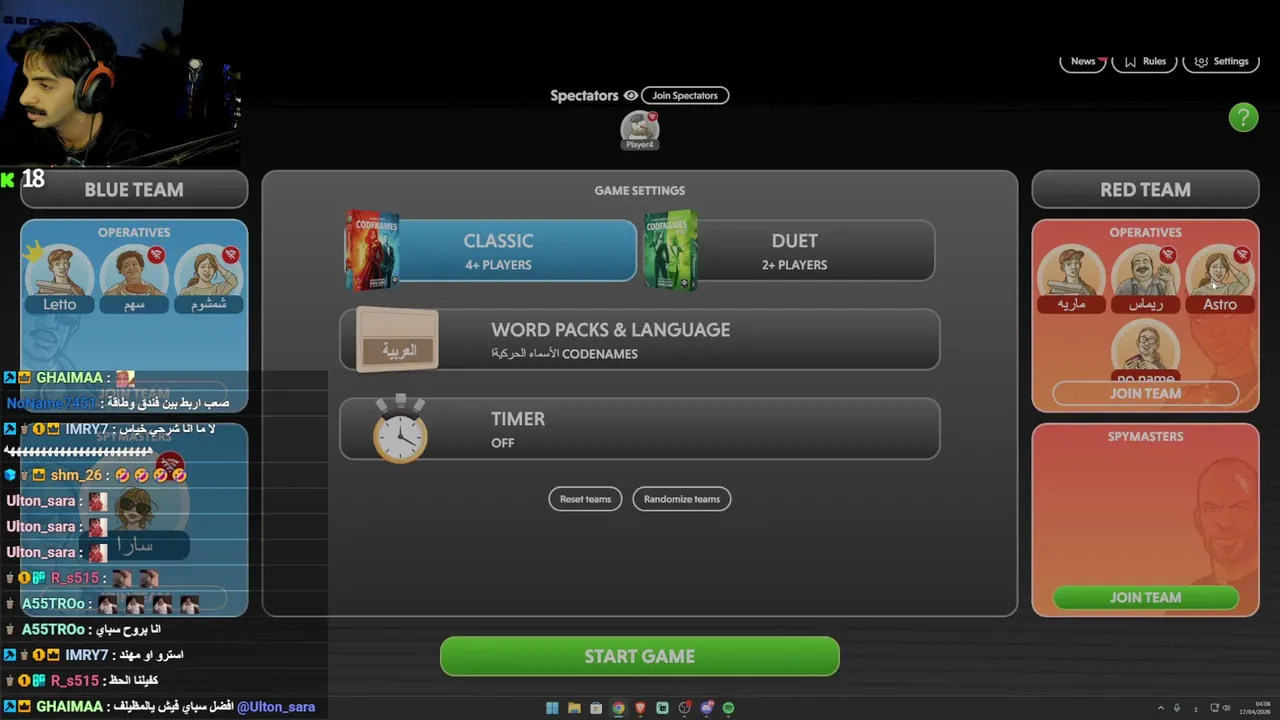The image size is (1280, 720).
Task: Click the offline badge on سهم avatar
Action: [157, 255]
